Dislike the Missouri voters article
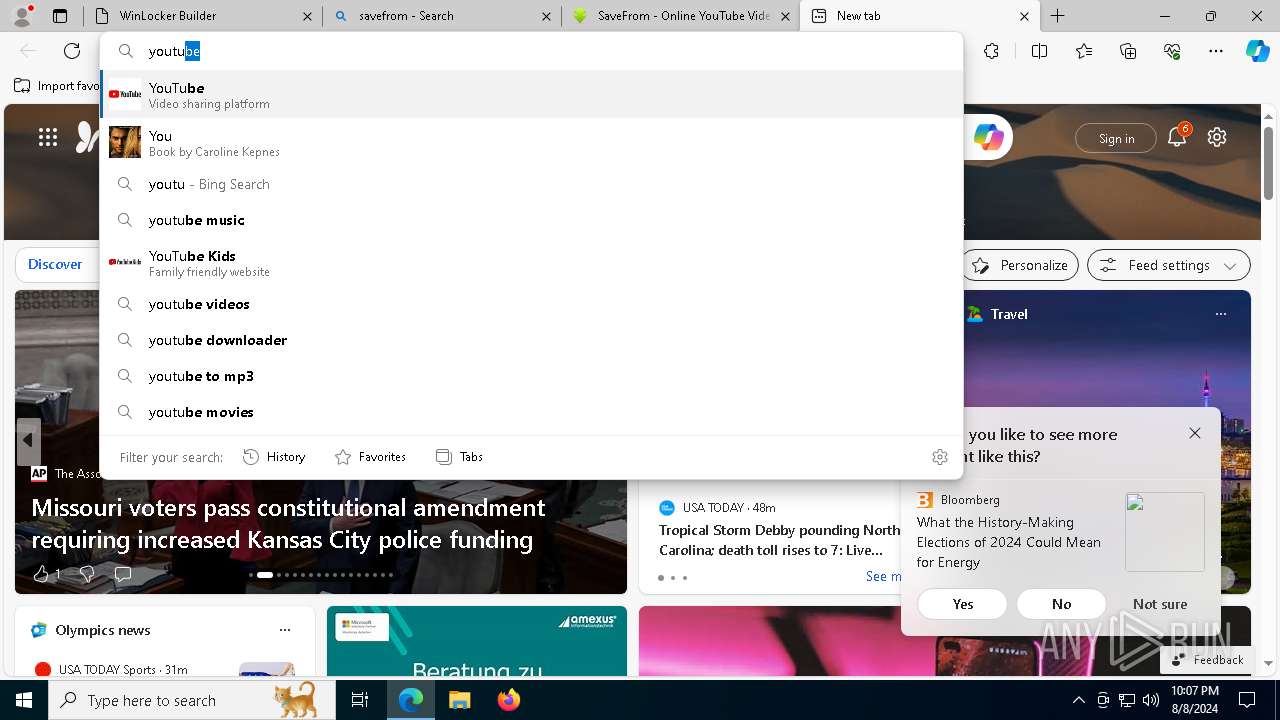The image size is (1280, 720). click(86, 574)
